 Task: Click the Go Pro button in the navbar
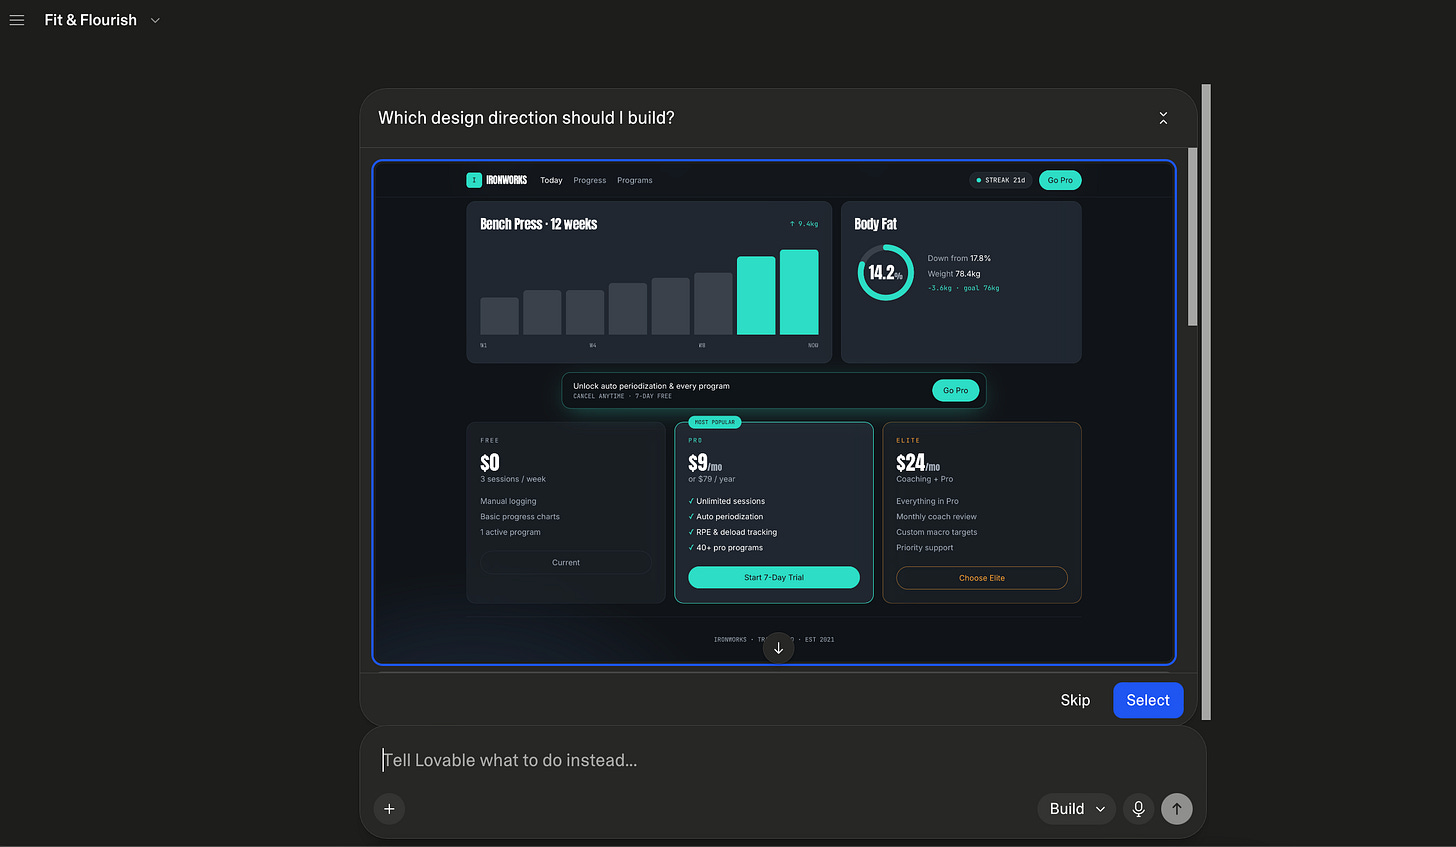tap(1060, 180)
